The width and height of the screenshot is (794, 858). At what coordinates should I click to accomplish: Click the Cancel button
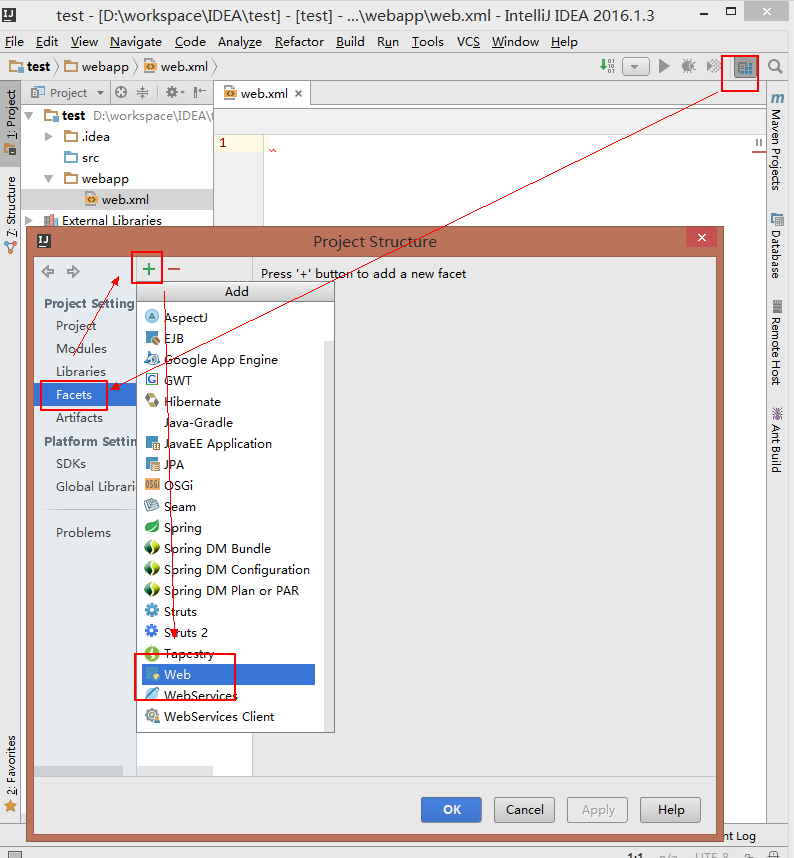(524, 810)
